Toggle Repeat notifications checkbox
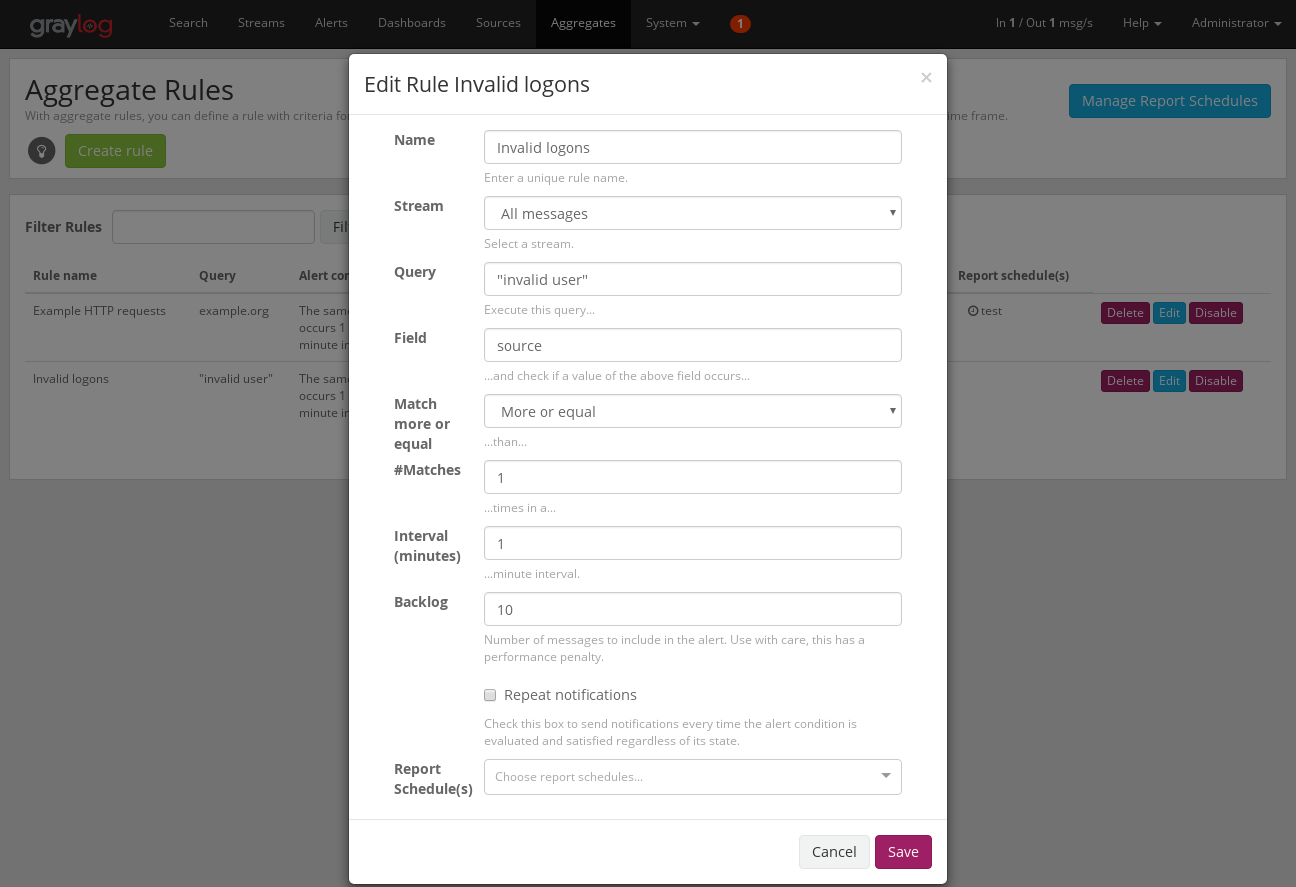 pyautogui.click(x=490, y=695)
